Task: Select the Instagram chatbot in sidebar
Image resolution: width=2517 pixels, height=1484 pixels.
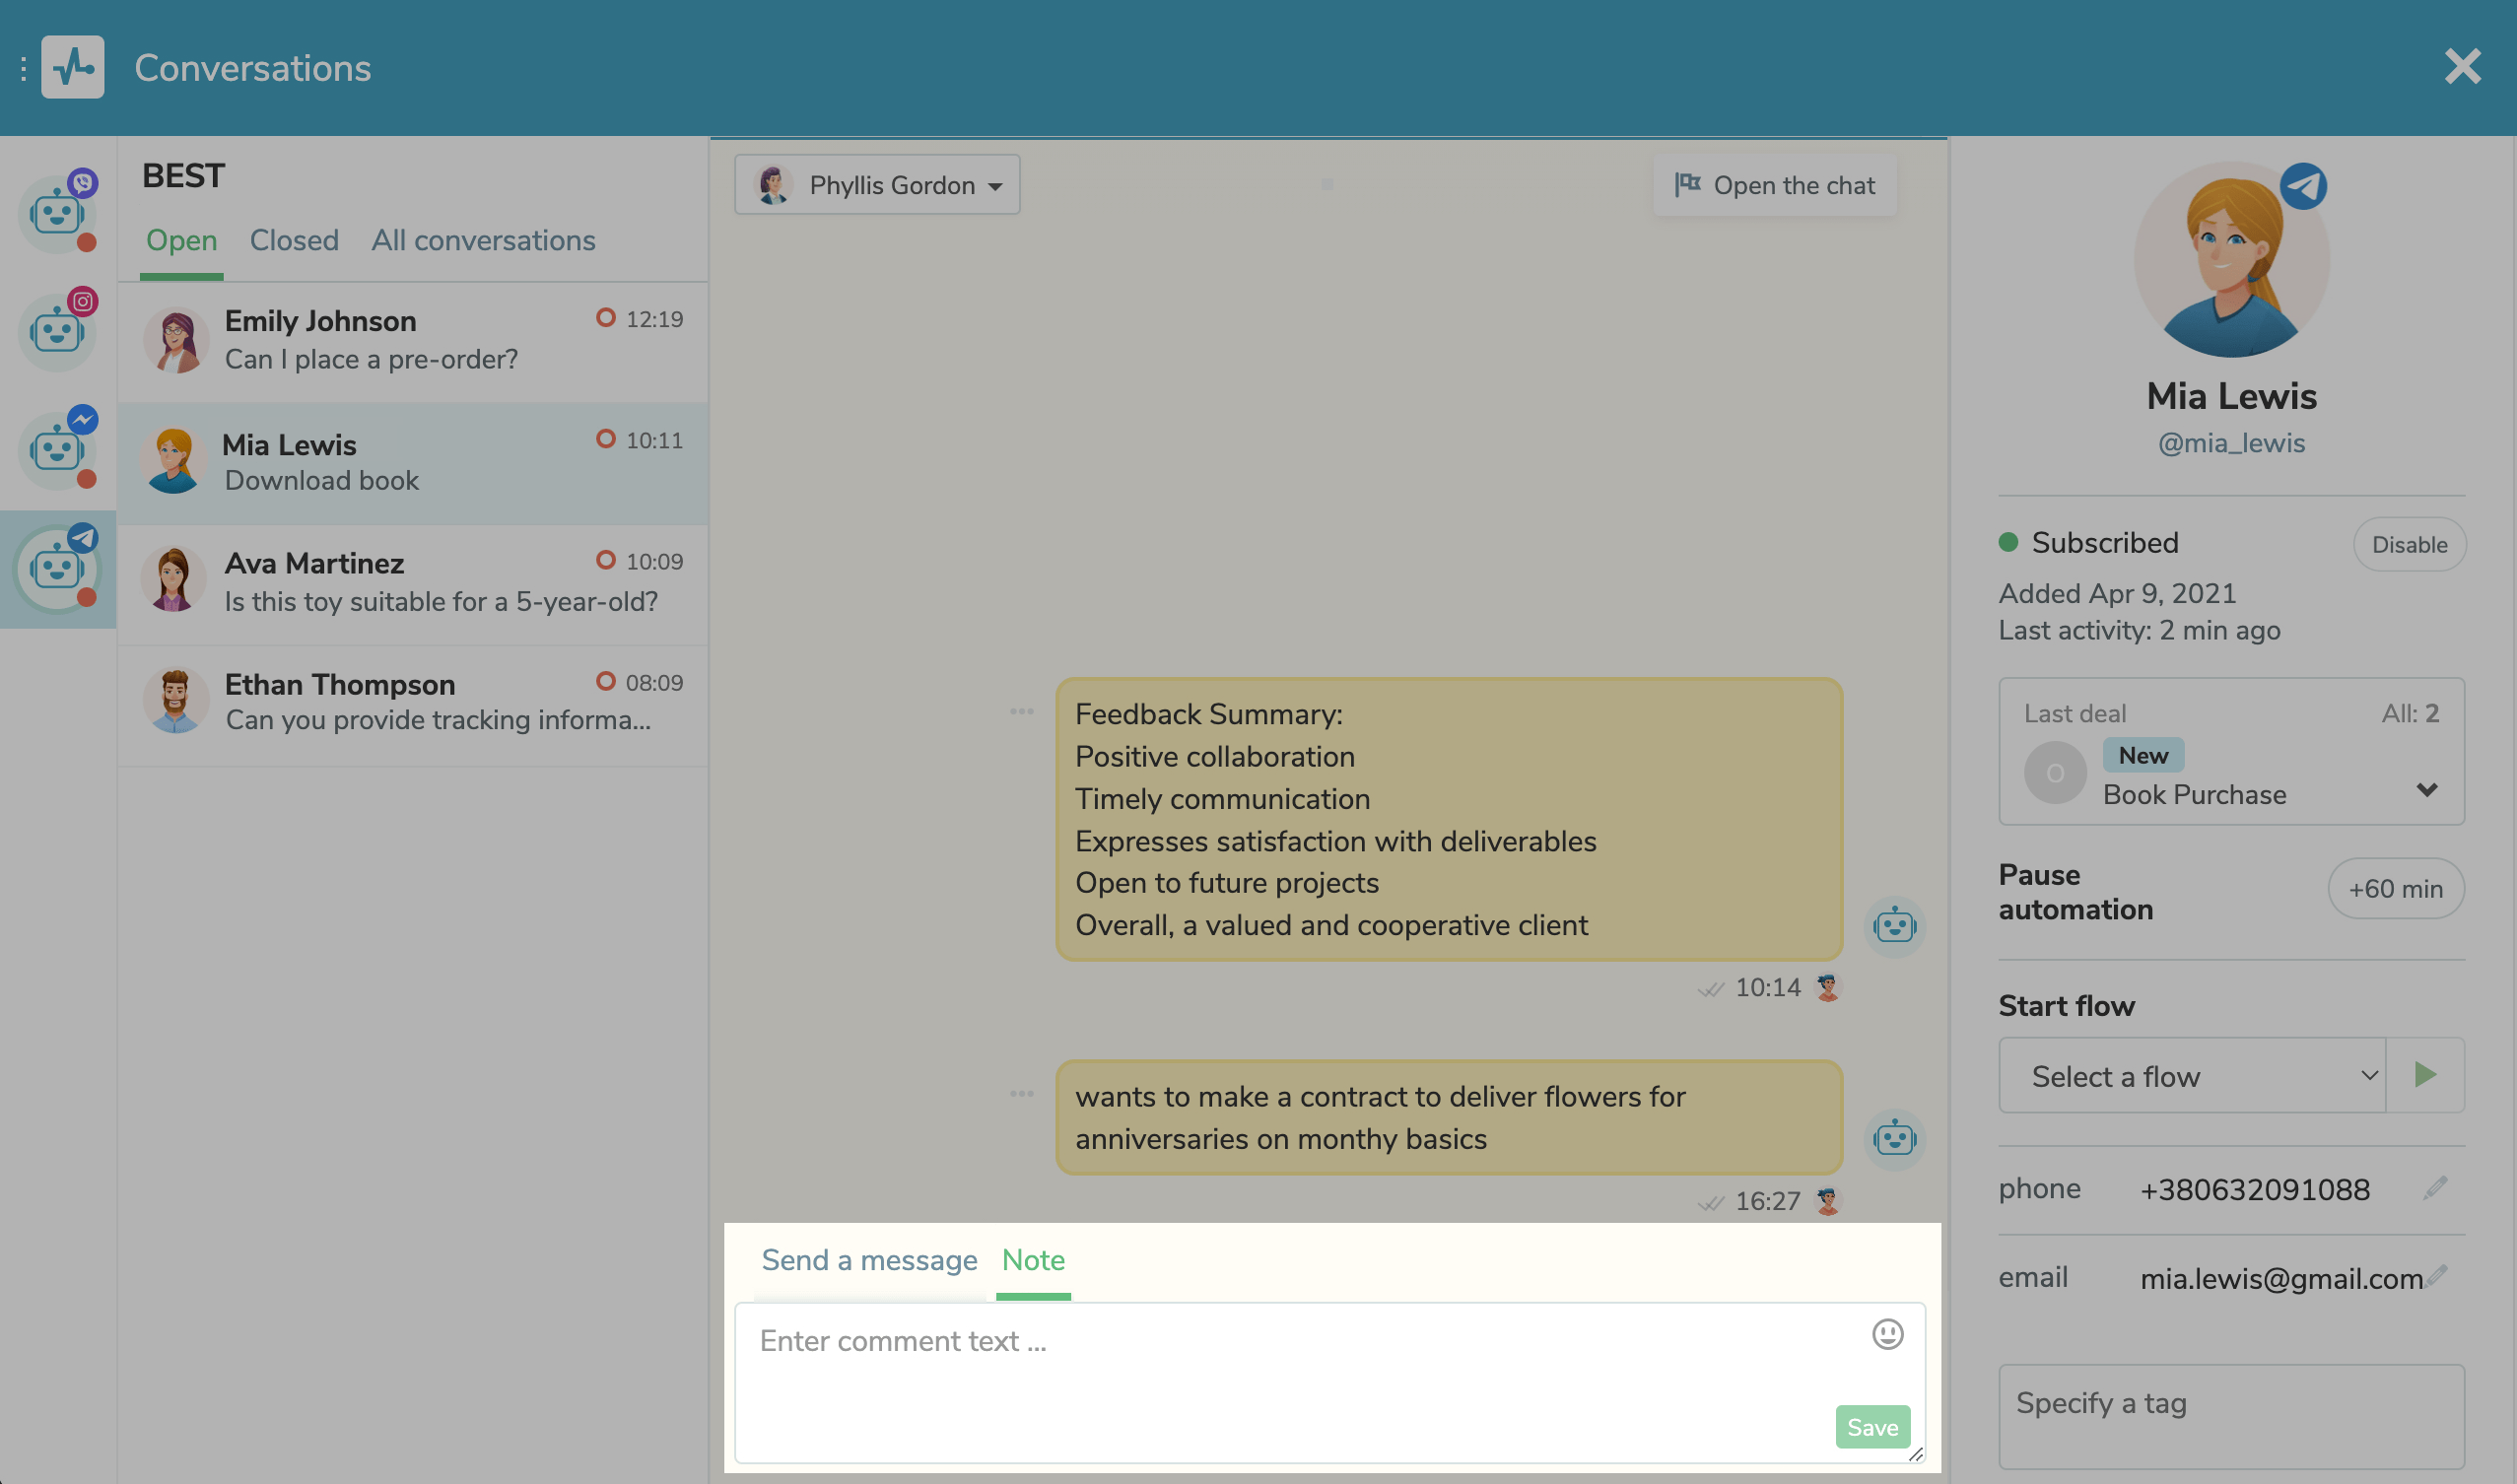Action: click(x=57, y=332)
